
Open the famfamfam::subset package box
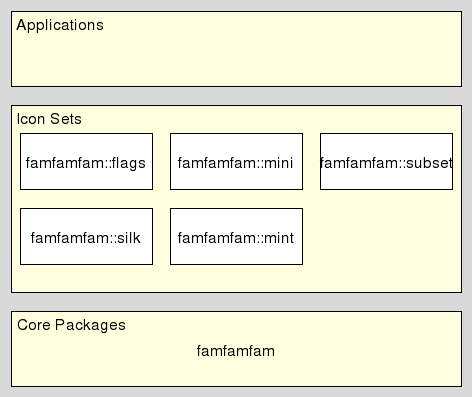point(386,162)
